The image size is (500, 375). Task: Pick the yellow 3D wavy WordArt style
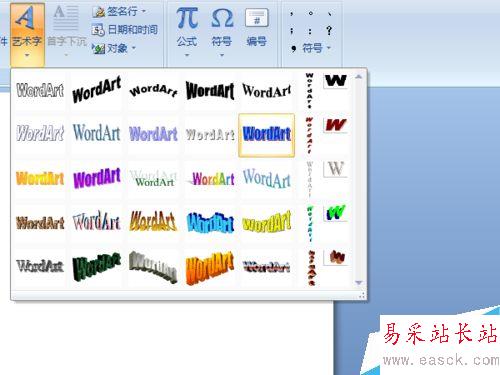coord(267,222)
